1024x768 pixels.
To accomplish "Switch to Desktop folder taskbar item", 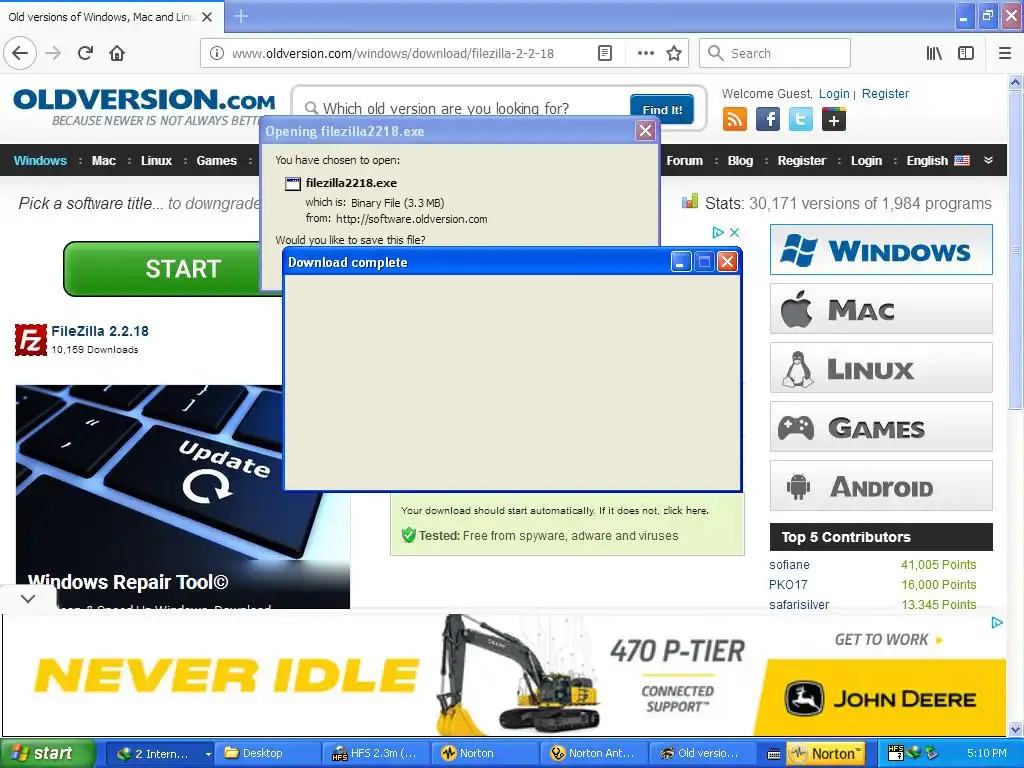I will pos(269,754).
